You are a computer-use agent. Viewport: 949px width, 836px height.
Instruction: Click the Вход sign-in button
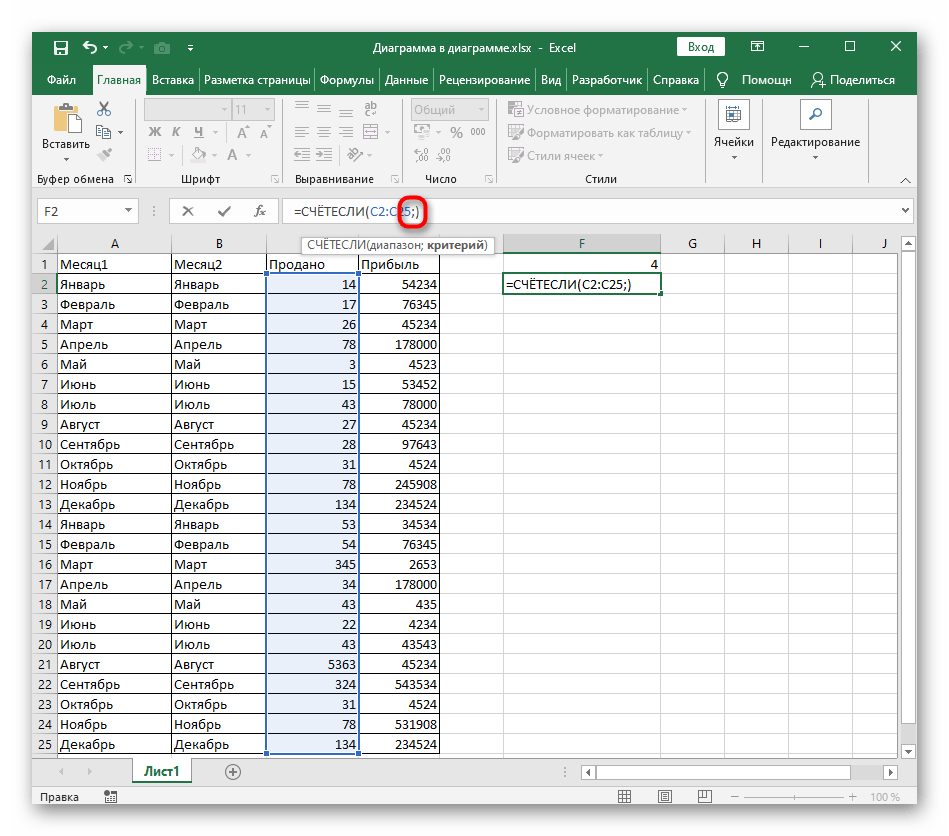(701, 47)
